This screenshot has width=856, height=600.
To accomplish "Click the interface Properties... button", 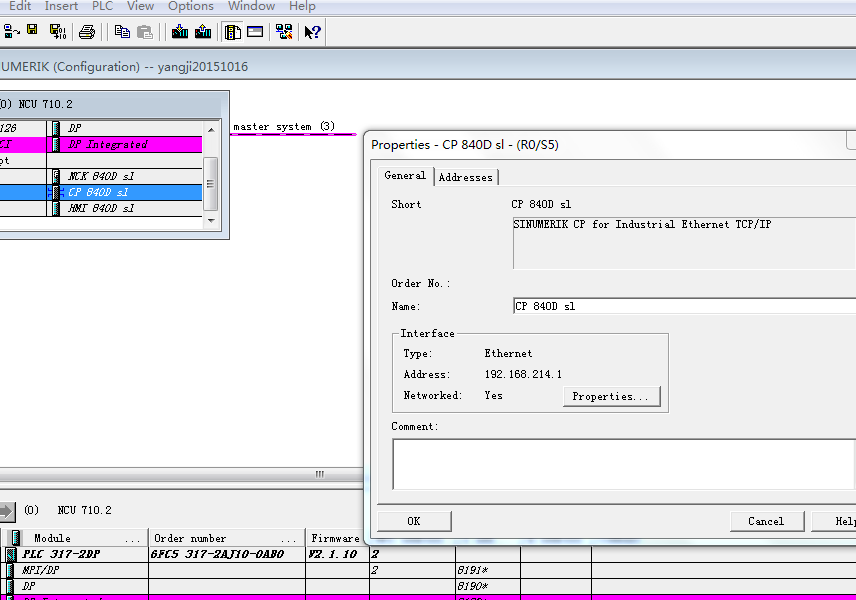I will point(611,396).
